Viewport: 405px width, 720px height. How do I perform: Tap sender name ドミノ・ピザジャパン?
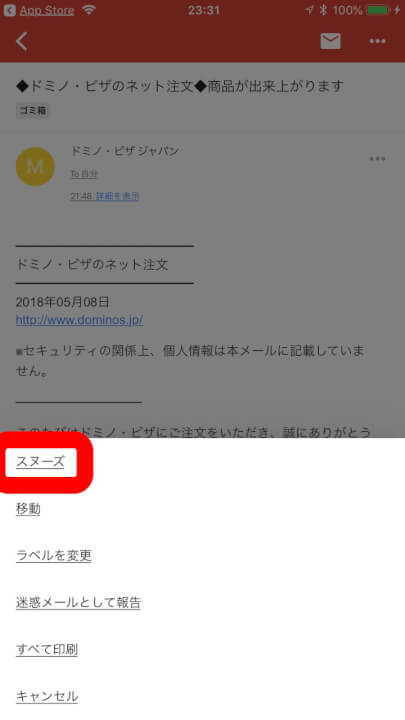coord(125,151)
